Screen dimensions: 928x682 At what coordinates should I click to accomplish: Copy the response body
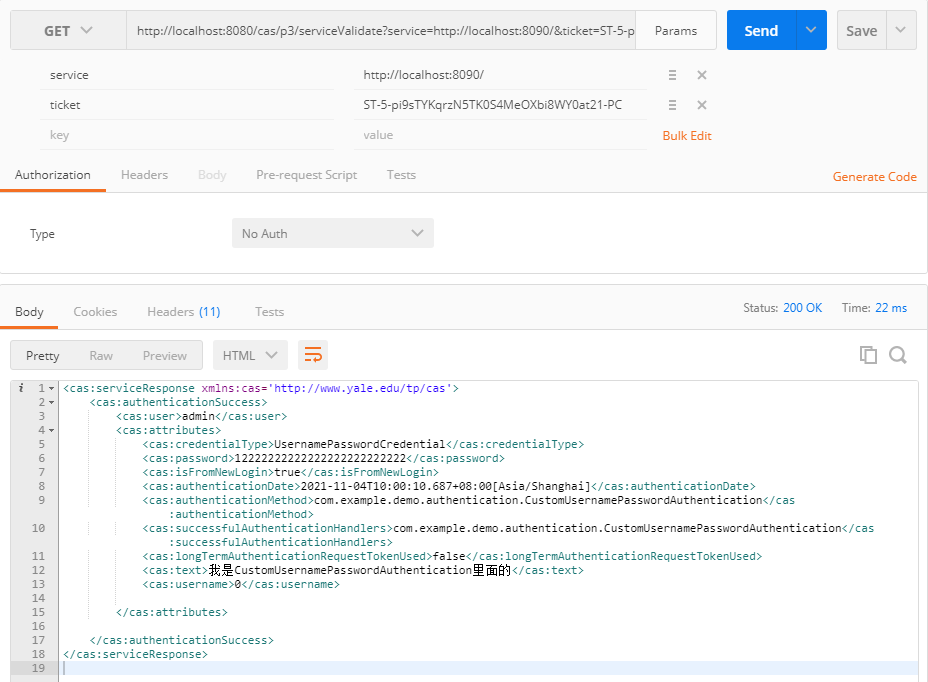tap(868, 354)
